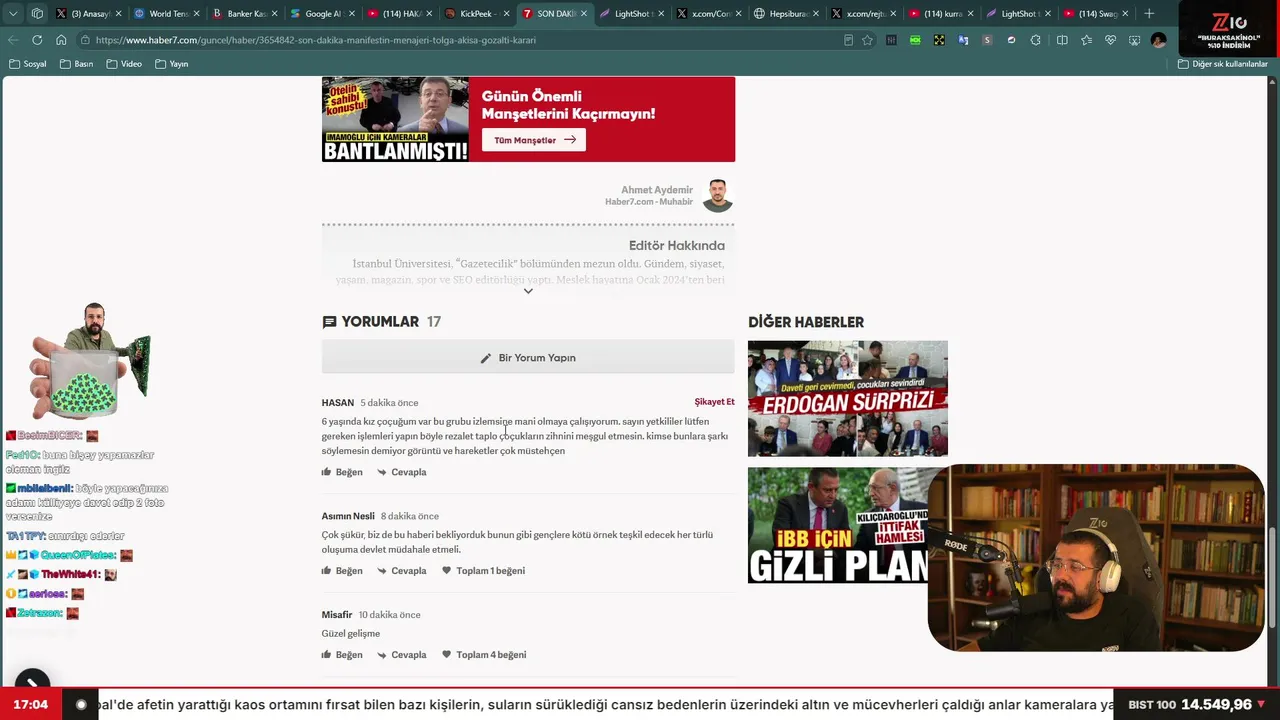View Toplam 1 beğeni likes
This screenshot has height=720, width=1280.
pos(483,571)
